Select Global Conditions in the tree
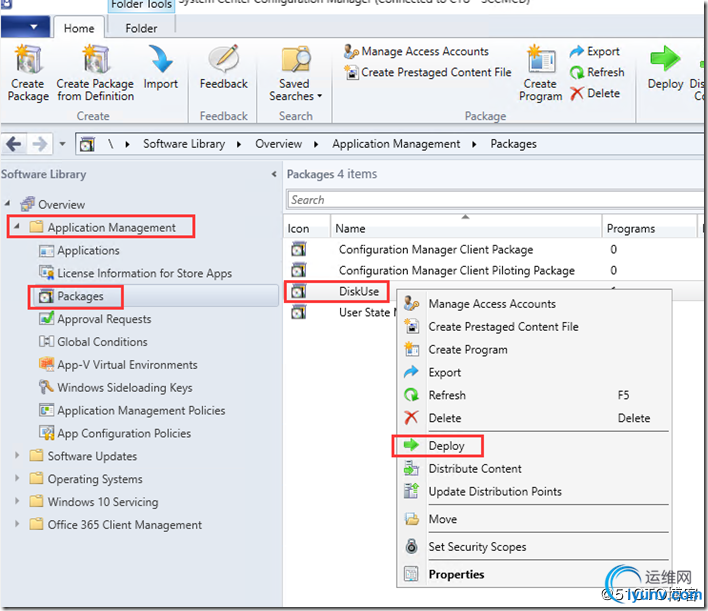Image resolution: width=708 pixels, height=611 pixels. (93, 342)
